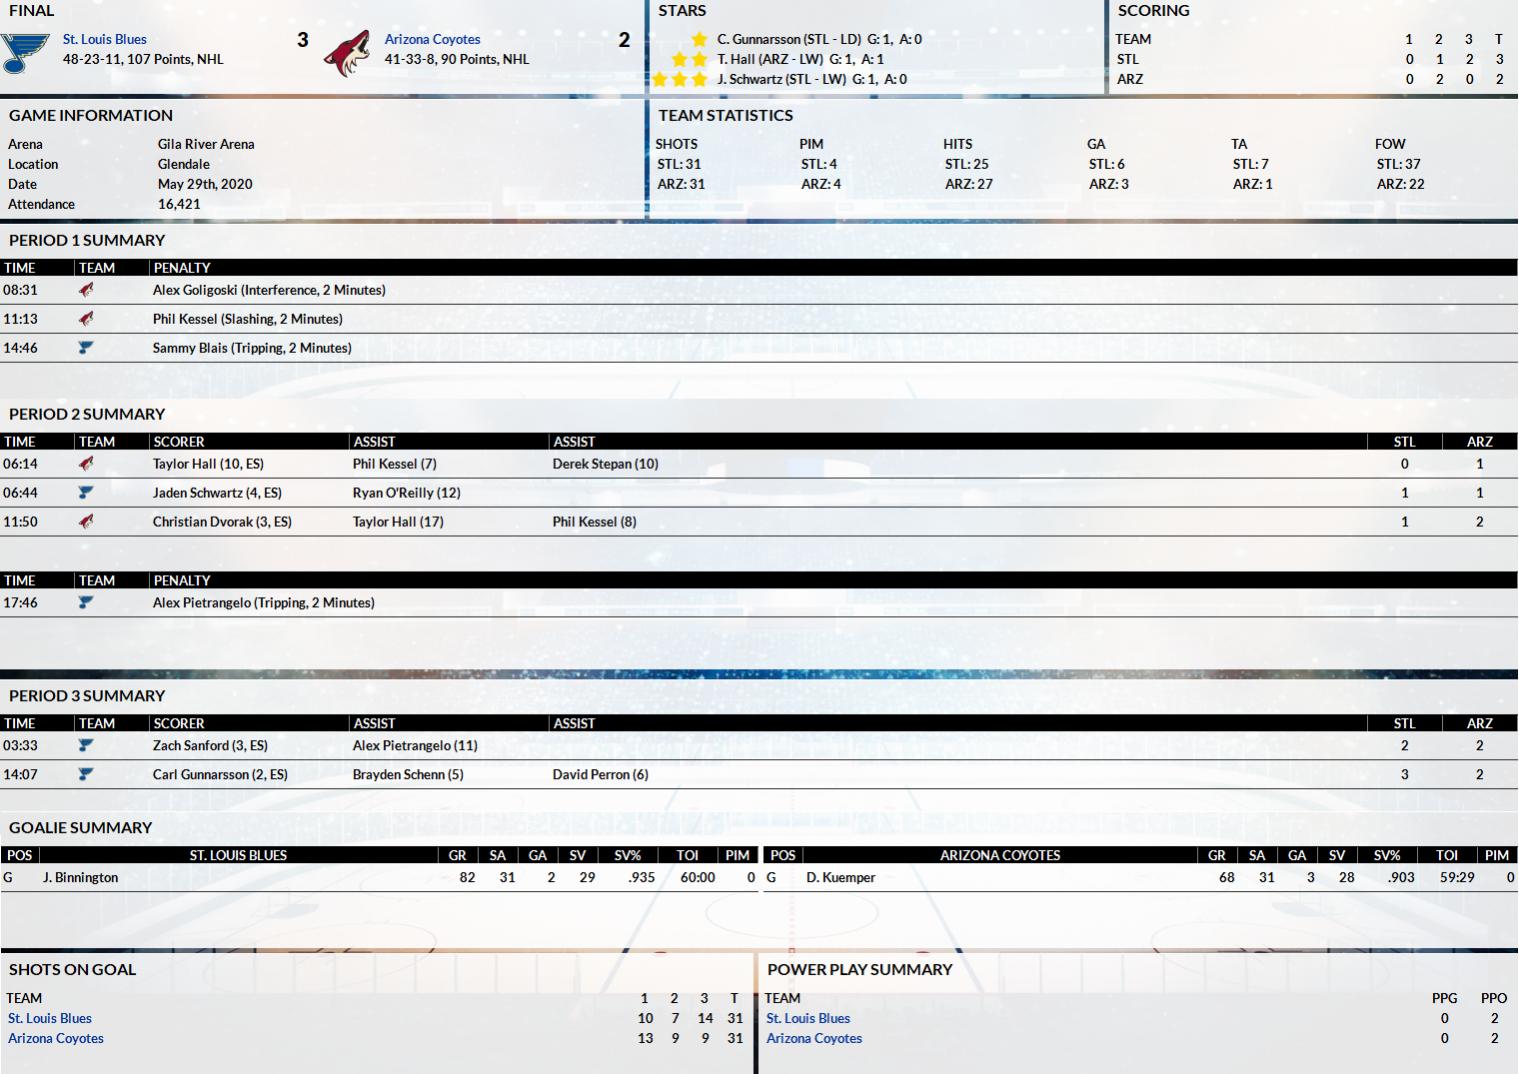Click Coyotes icon beside Taylor Hall goal
1519x1074 pixels.
click(86, 464)
